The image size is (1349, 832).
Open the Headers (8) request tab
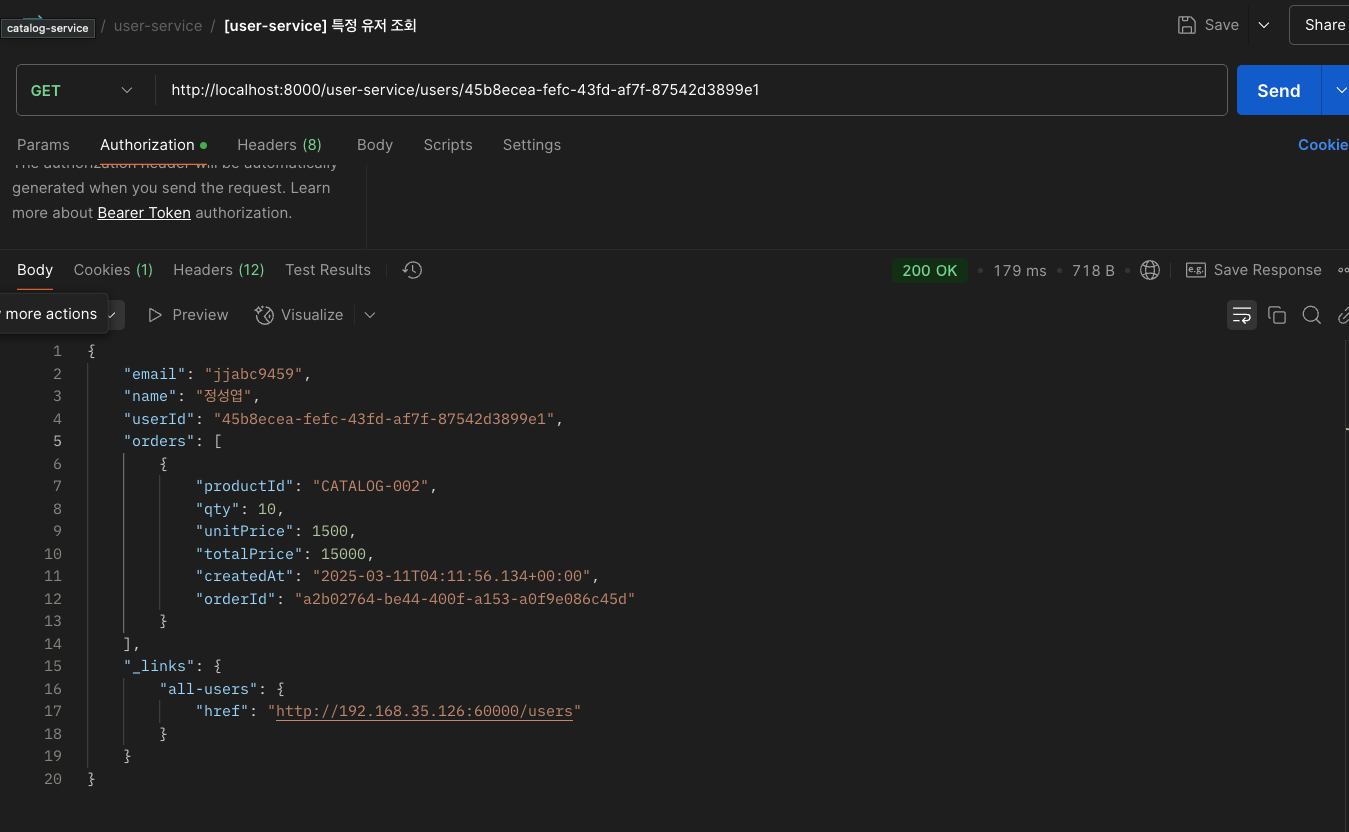pyautogui.click(x=279, y=145)
